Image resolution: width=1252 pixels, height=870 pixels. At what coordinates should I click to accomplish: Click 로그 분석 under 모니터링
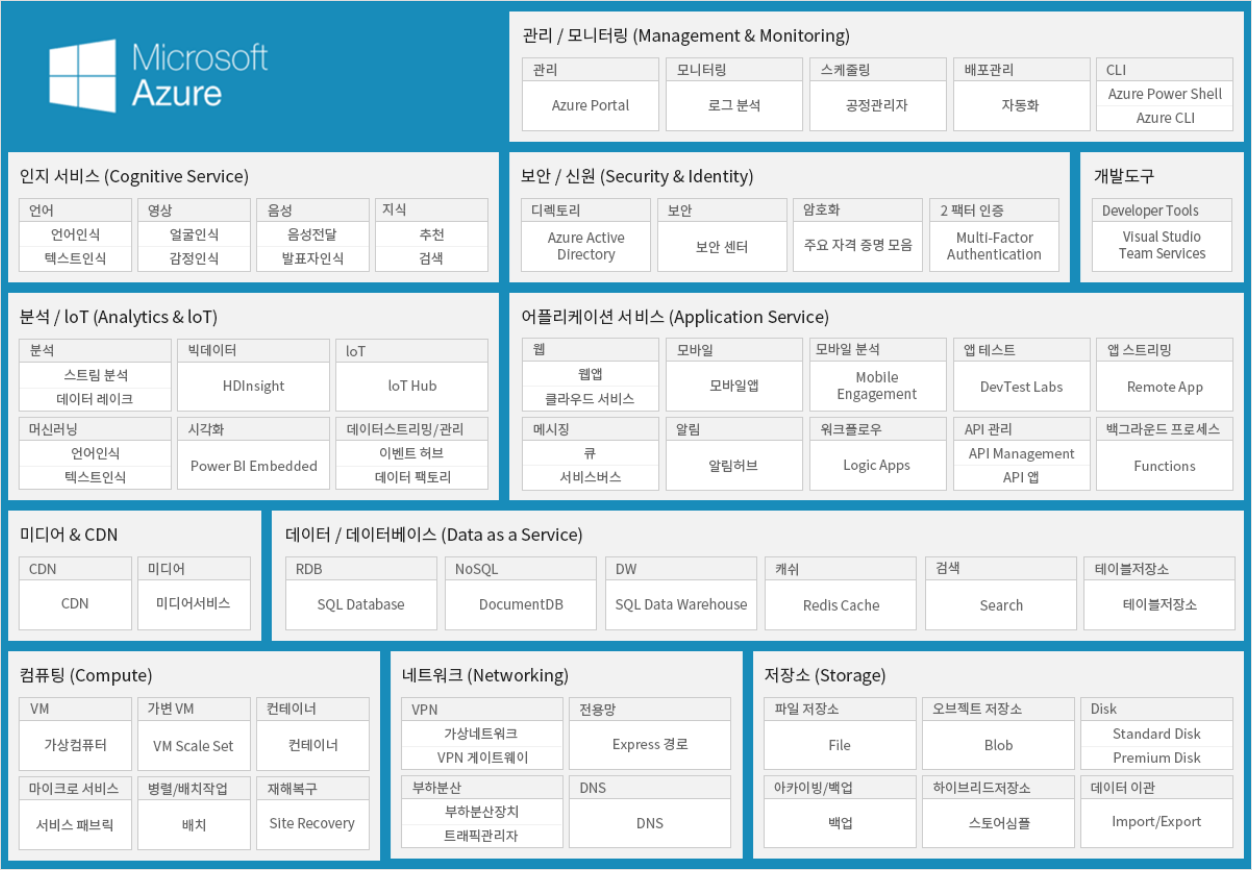(x=733, y=106)
